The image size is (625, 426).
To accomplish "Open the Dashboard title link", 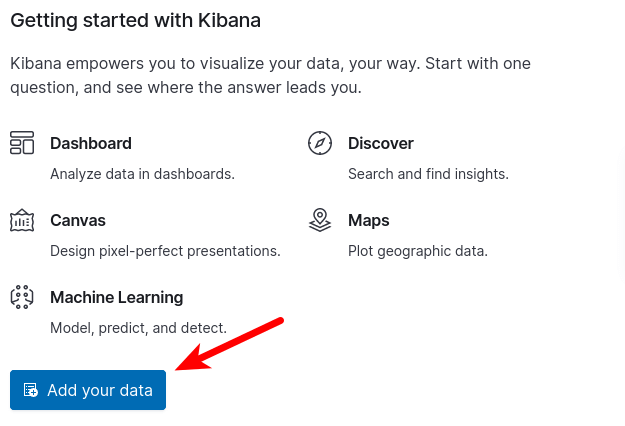I will tap(91, 143).
